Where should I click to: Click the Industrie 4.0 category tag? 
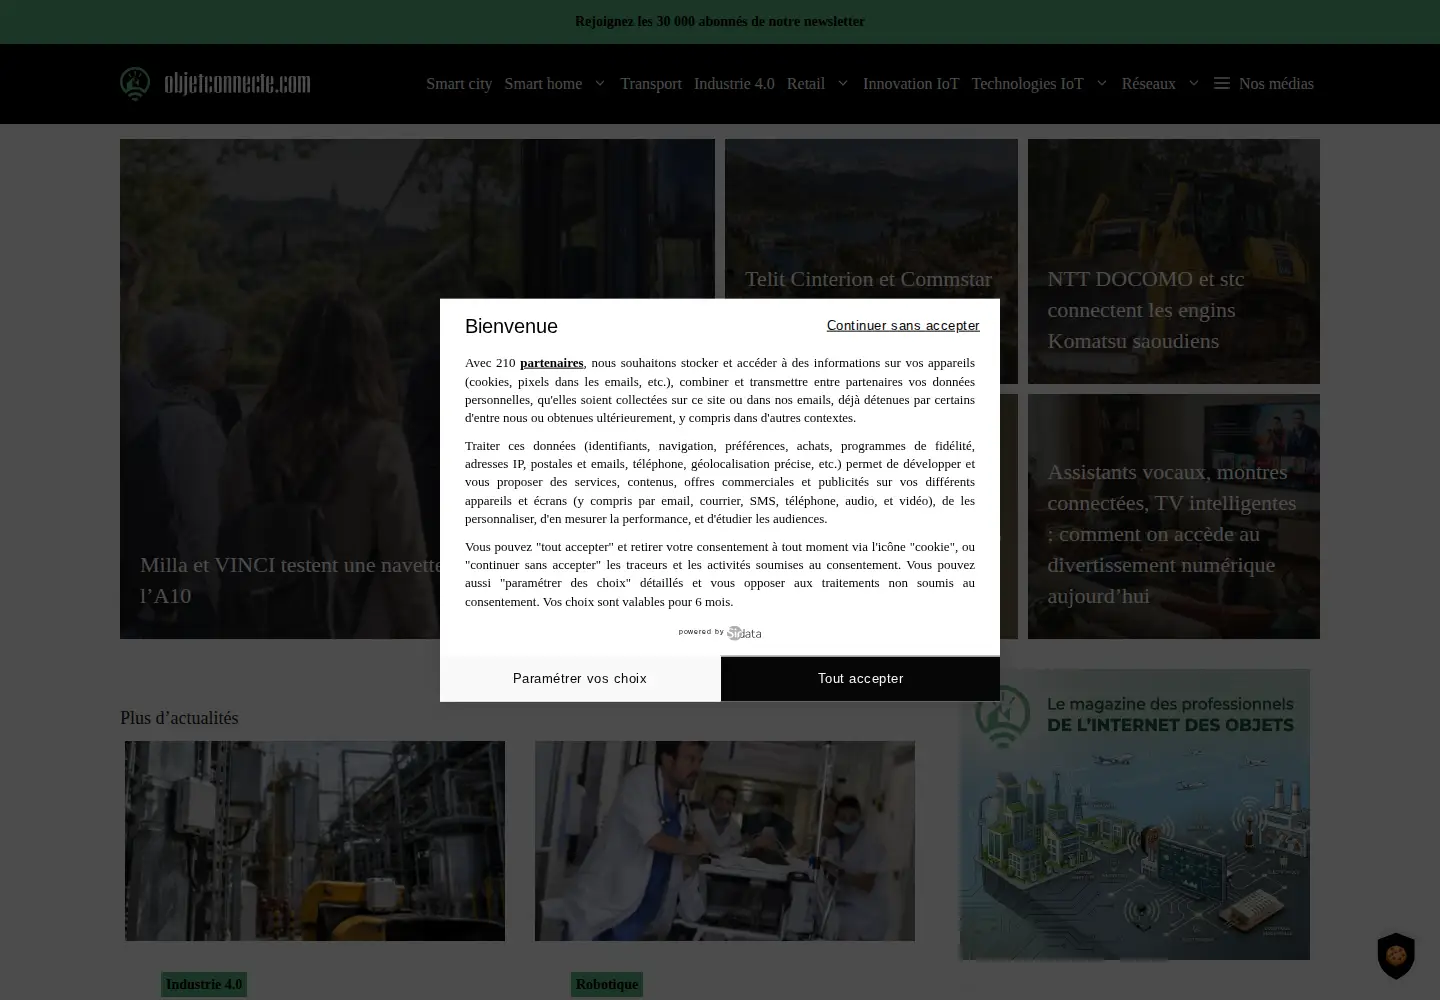204,985
